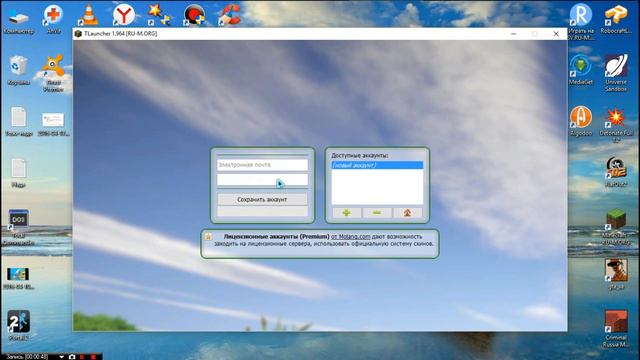The image size is (640, 360).
Task: Launch MediaGet desktop shortcut
Action: click(581, 69)
